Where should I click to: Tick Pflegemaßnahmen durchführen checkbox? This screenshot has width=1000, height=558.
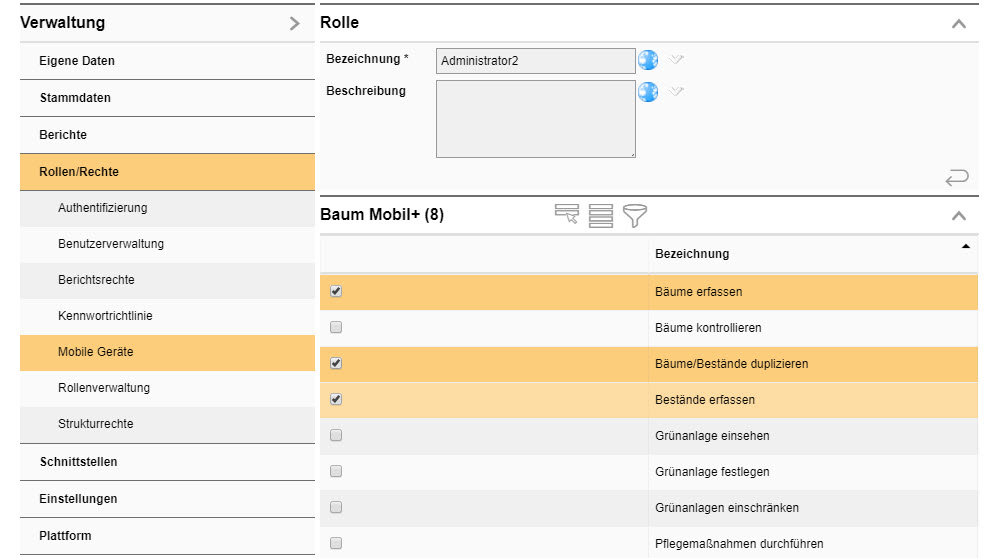pyautogui.click(x=336, y=543)
